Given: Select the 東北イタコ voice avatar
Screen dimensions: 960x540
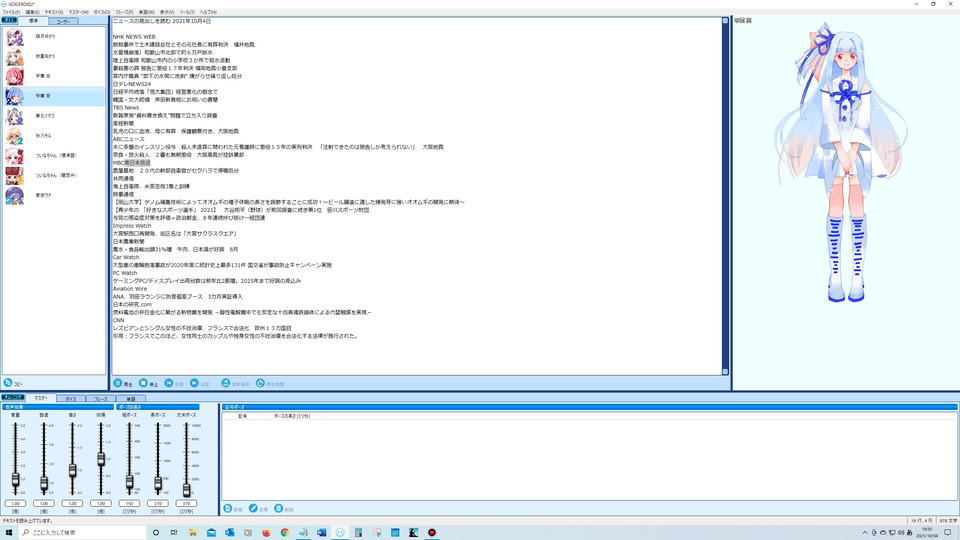Looking at the screenshot, I should pos(15,116).
